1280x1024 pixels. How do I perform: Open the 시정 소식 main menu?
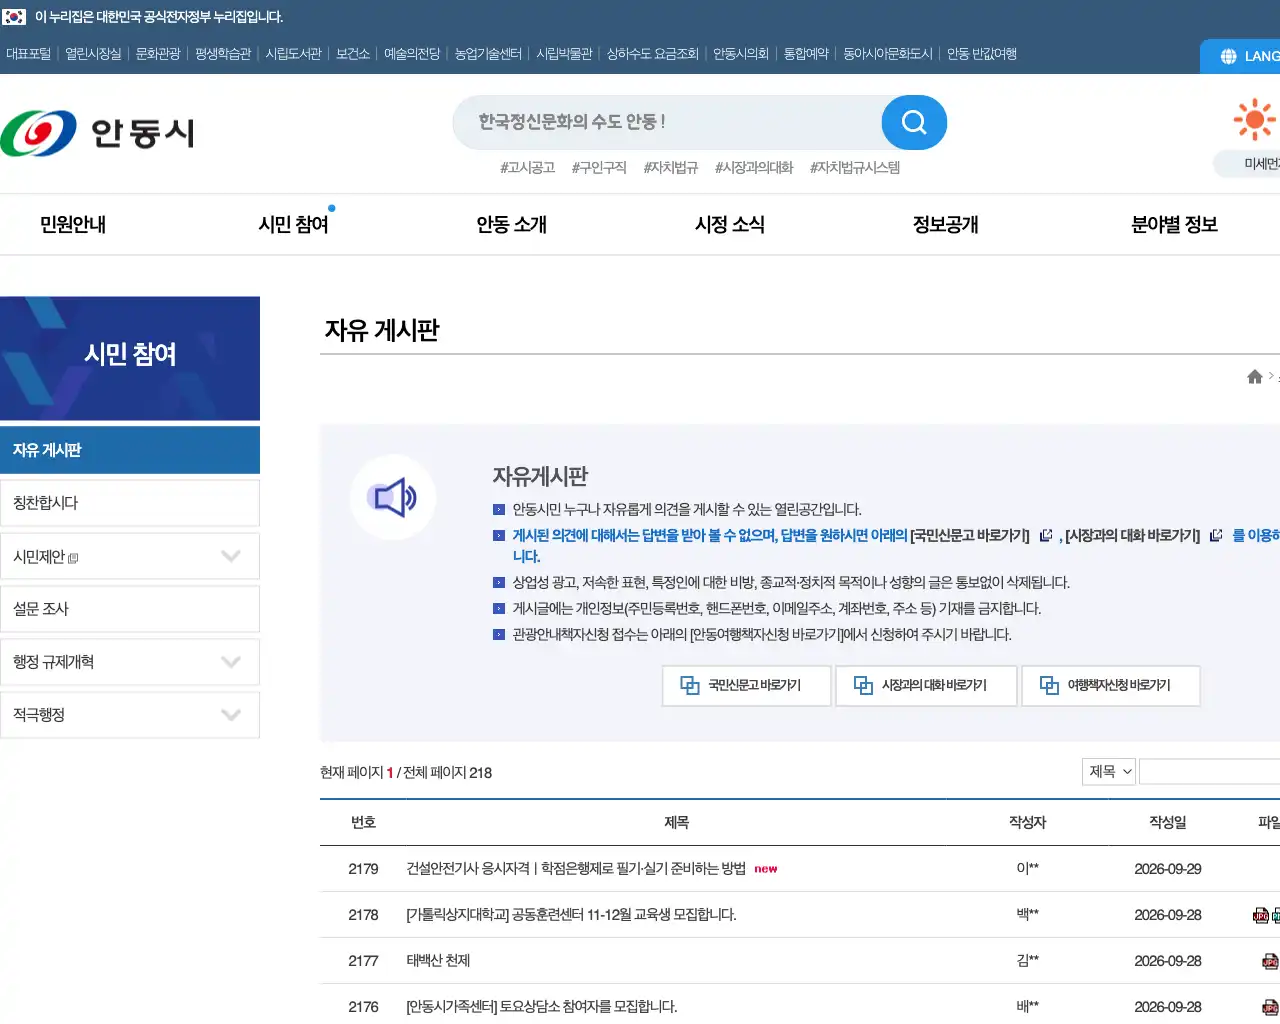730,225
